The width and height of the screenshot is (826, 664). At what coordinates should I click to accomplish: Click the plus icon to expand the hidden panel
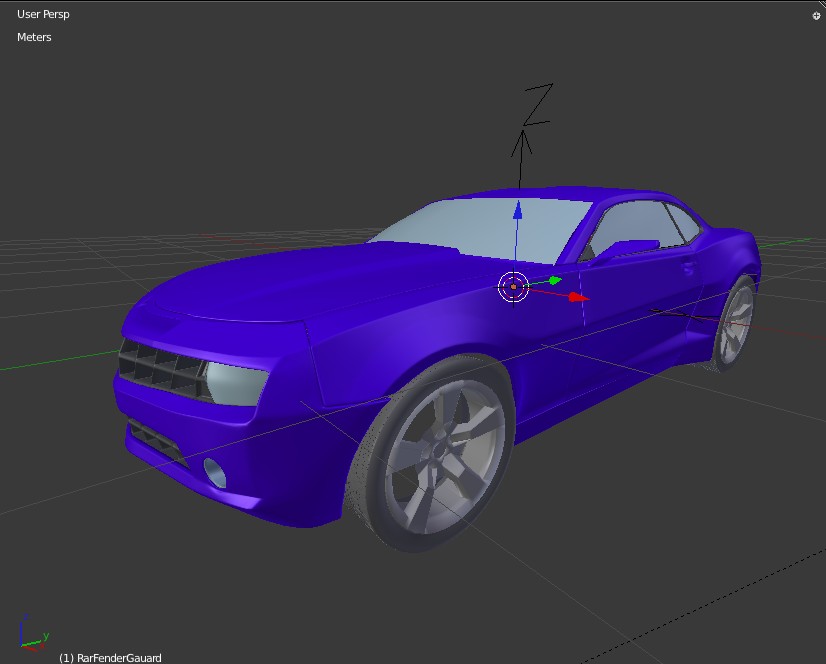coord(815,15)
